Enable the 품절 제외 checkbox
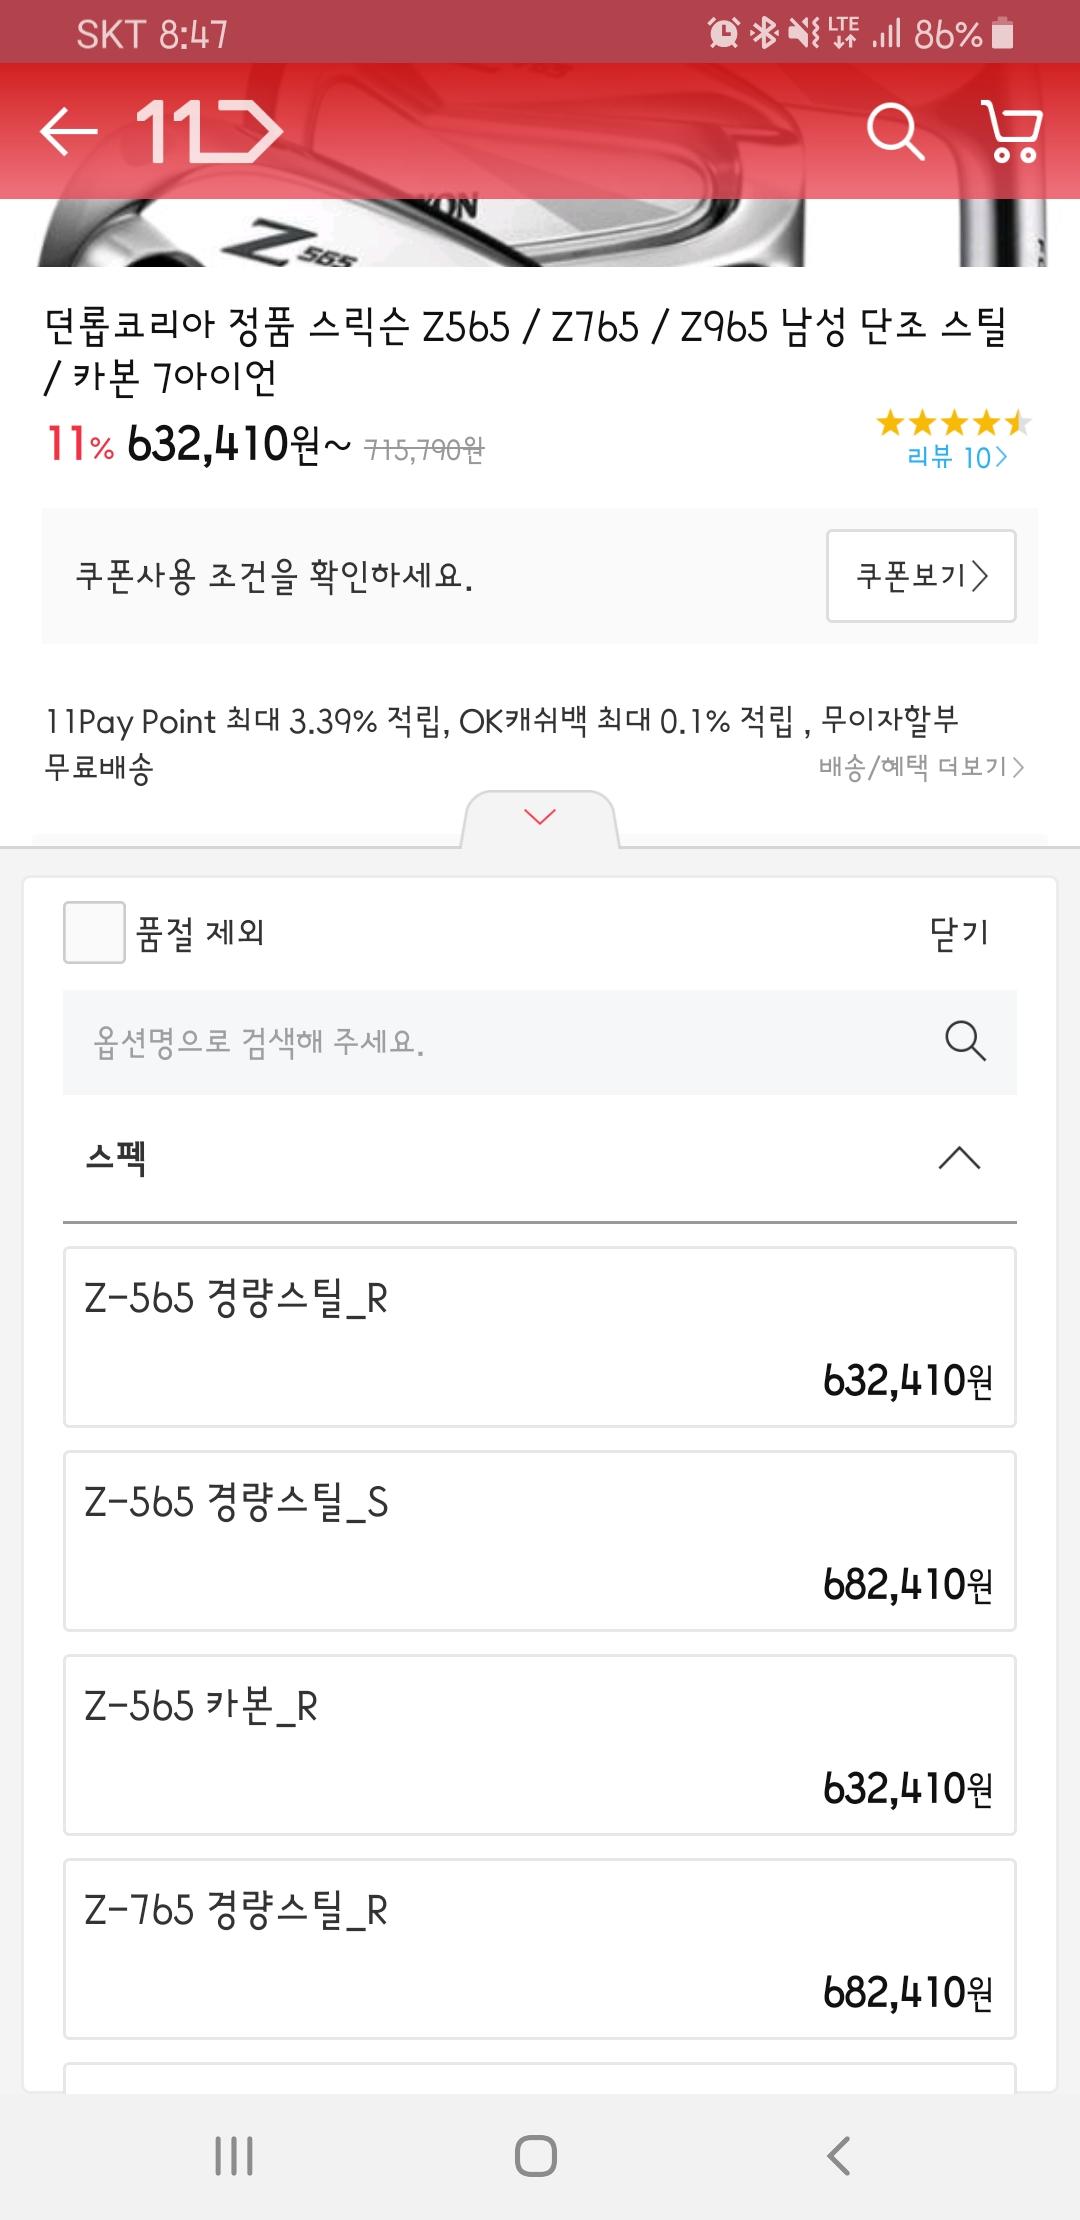Screen dimensions: 1080x2220 95,932
